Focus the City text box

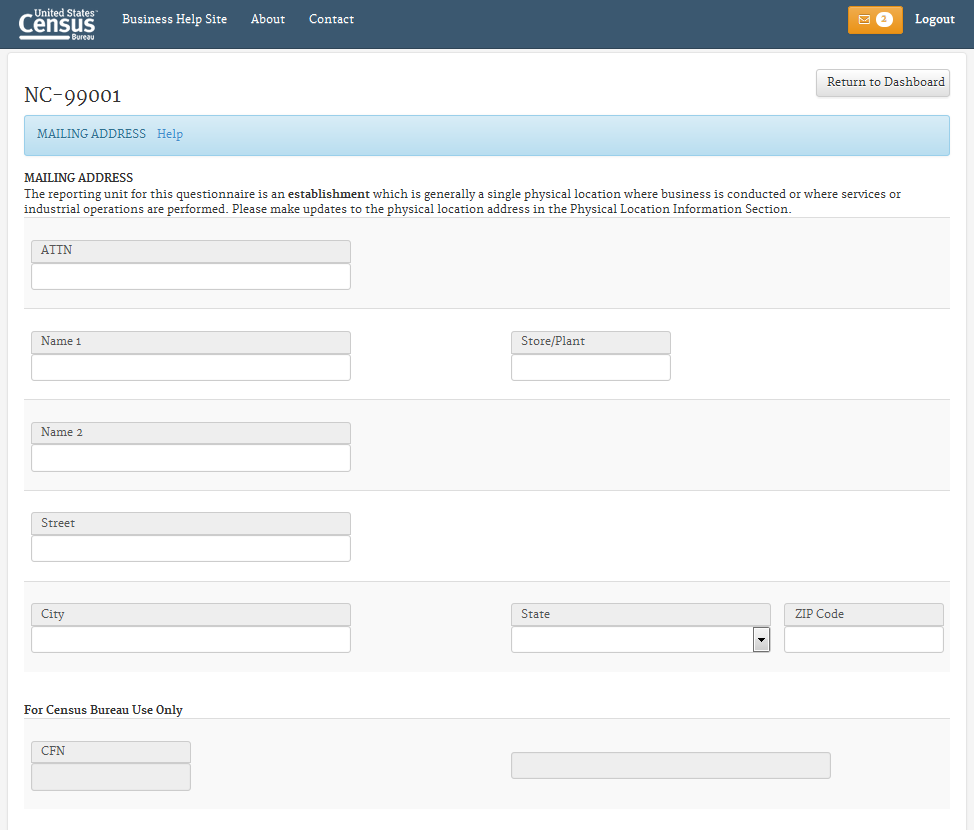191,640
